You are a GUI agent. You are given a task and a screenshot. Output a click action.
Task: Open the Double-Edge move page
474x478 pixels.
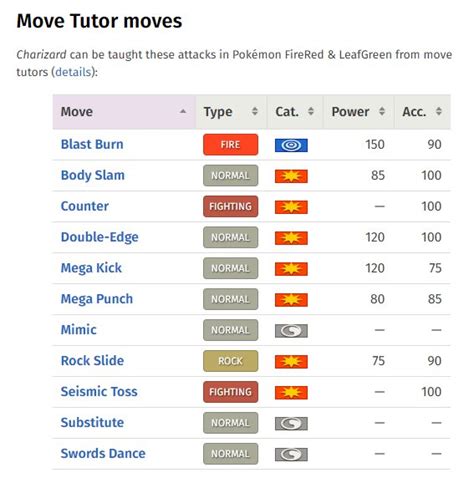99,237
